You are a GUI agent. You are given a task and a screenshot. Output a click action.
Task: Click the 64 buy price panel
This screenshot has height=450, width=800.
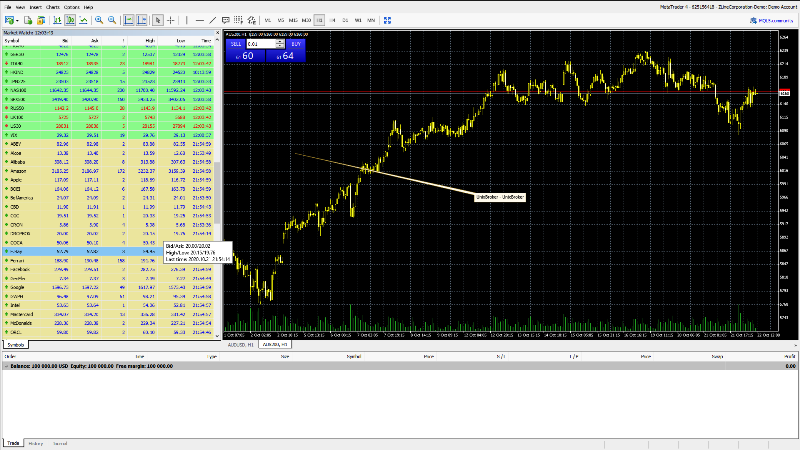(286, 56)
